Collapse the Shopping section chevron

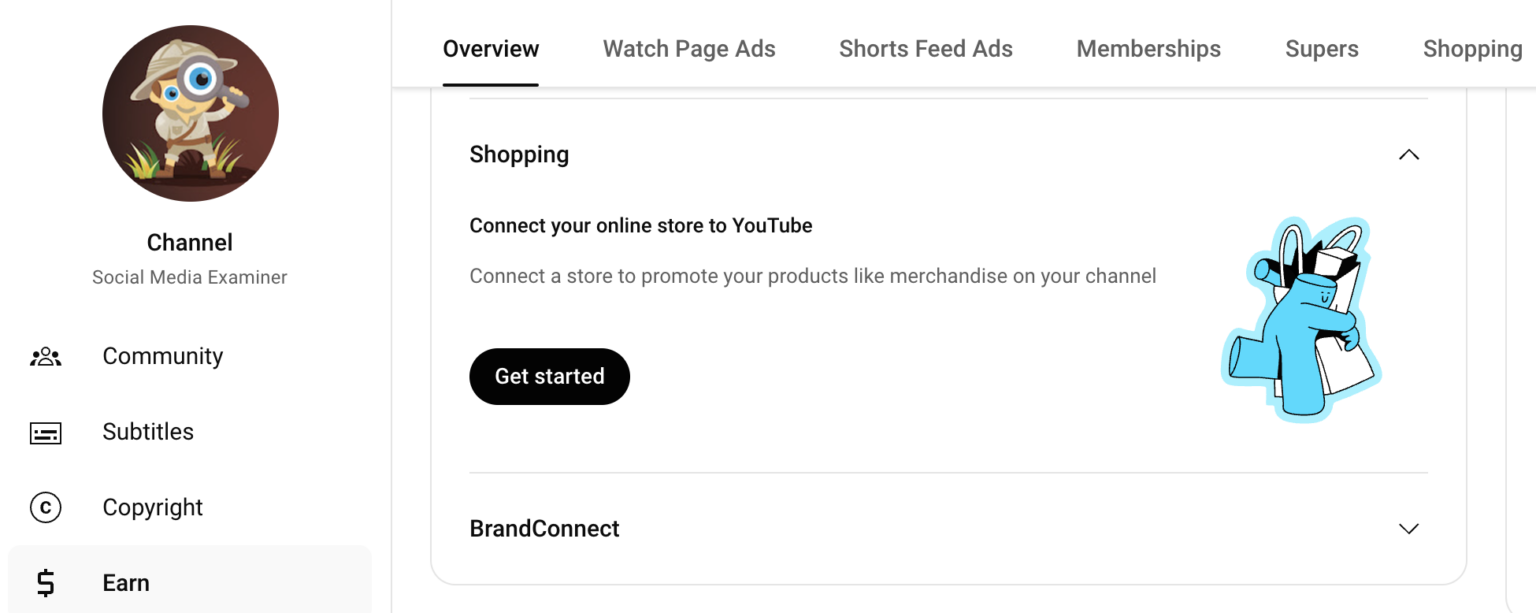tap(1409, 155)
